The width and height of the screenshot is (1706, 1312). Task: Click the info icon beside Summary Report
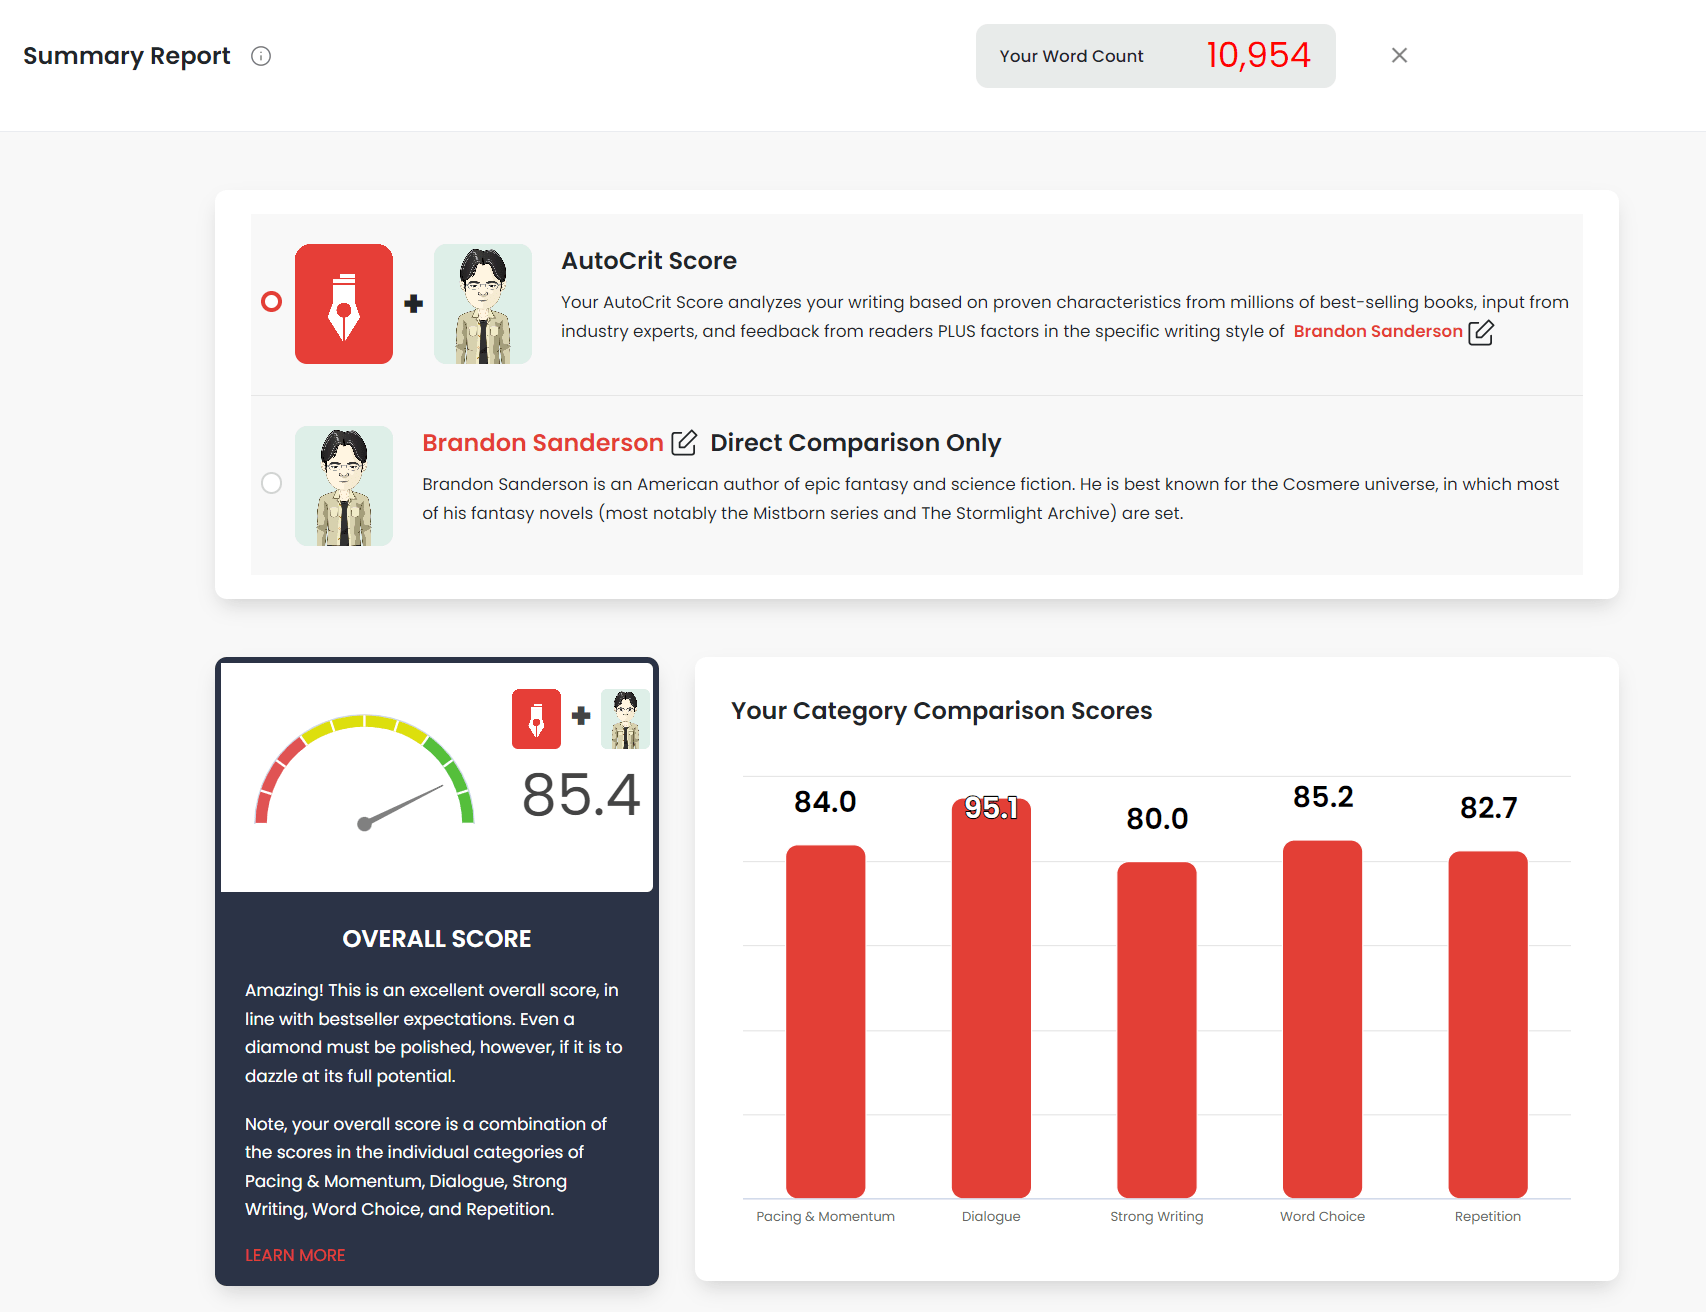(261, 56)
